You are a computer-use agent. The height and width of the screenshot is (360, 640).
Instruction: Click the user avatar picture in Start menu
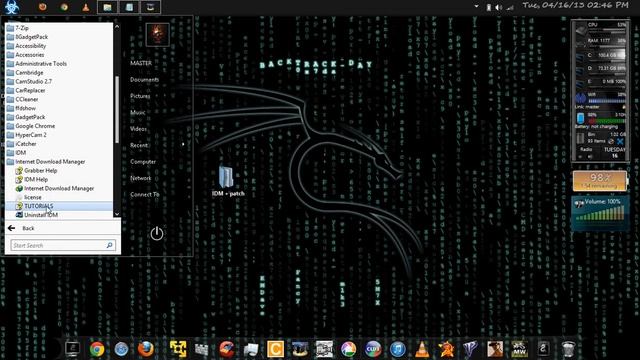[158, 34]
